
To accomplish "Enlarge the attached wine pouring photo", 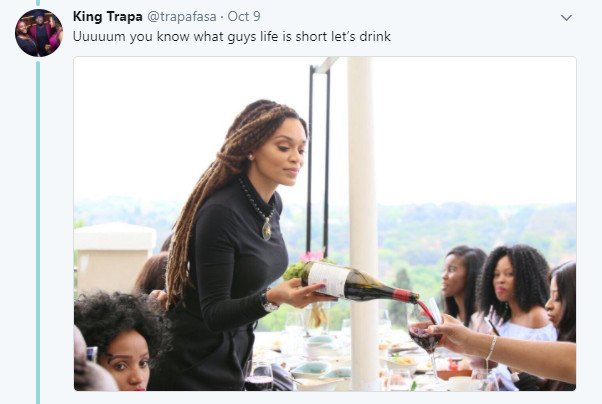I will pos(325,224).
